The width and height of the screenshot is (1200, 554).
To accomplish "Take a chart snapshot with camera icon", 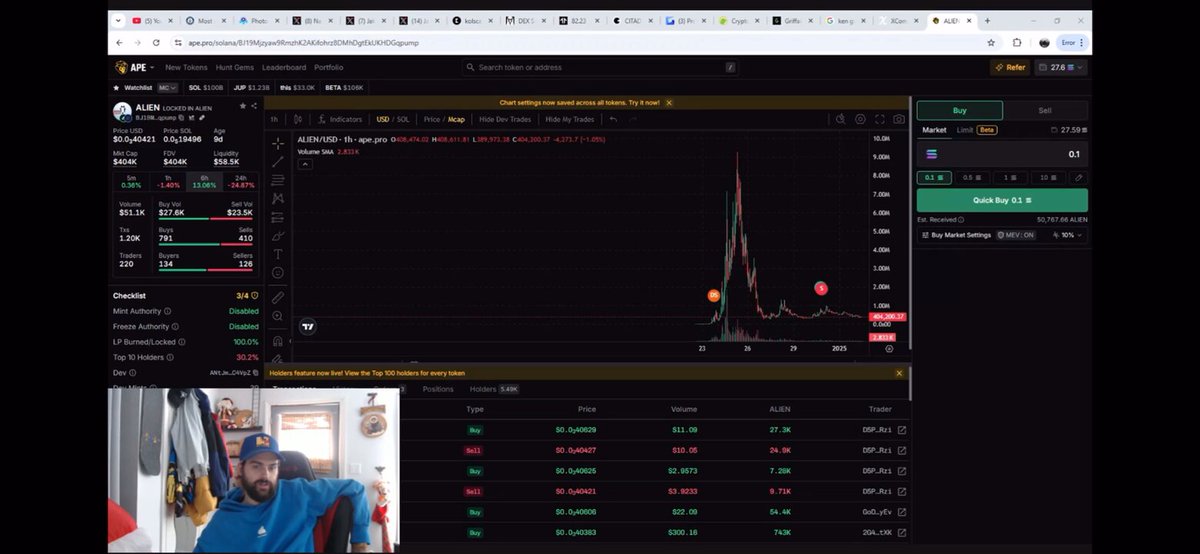I will click(x=899, y=119).
